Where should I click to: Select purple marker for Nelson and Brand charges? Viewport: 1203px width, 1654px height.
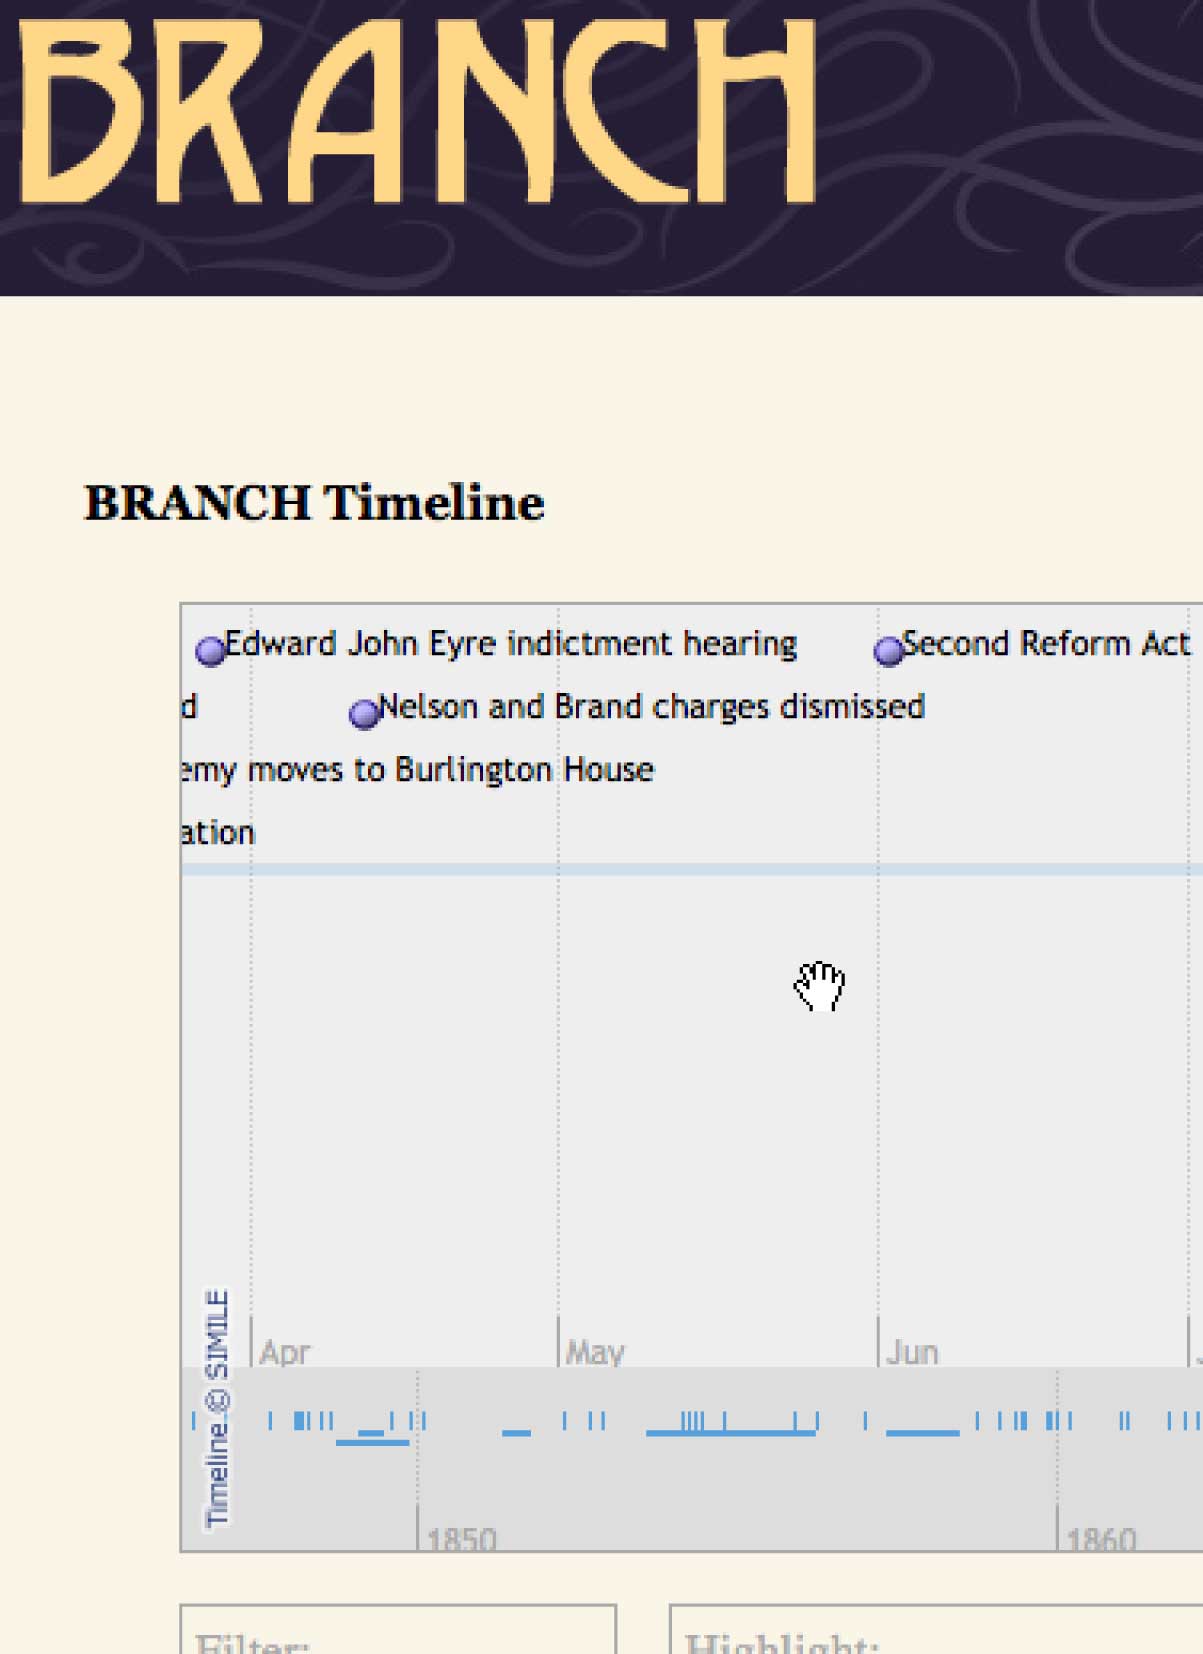[364, 713]
